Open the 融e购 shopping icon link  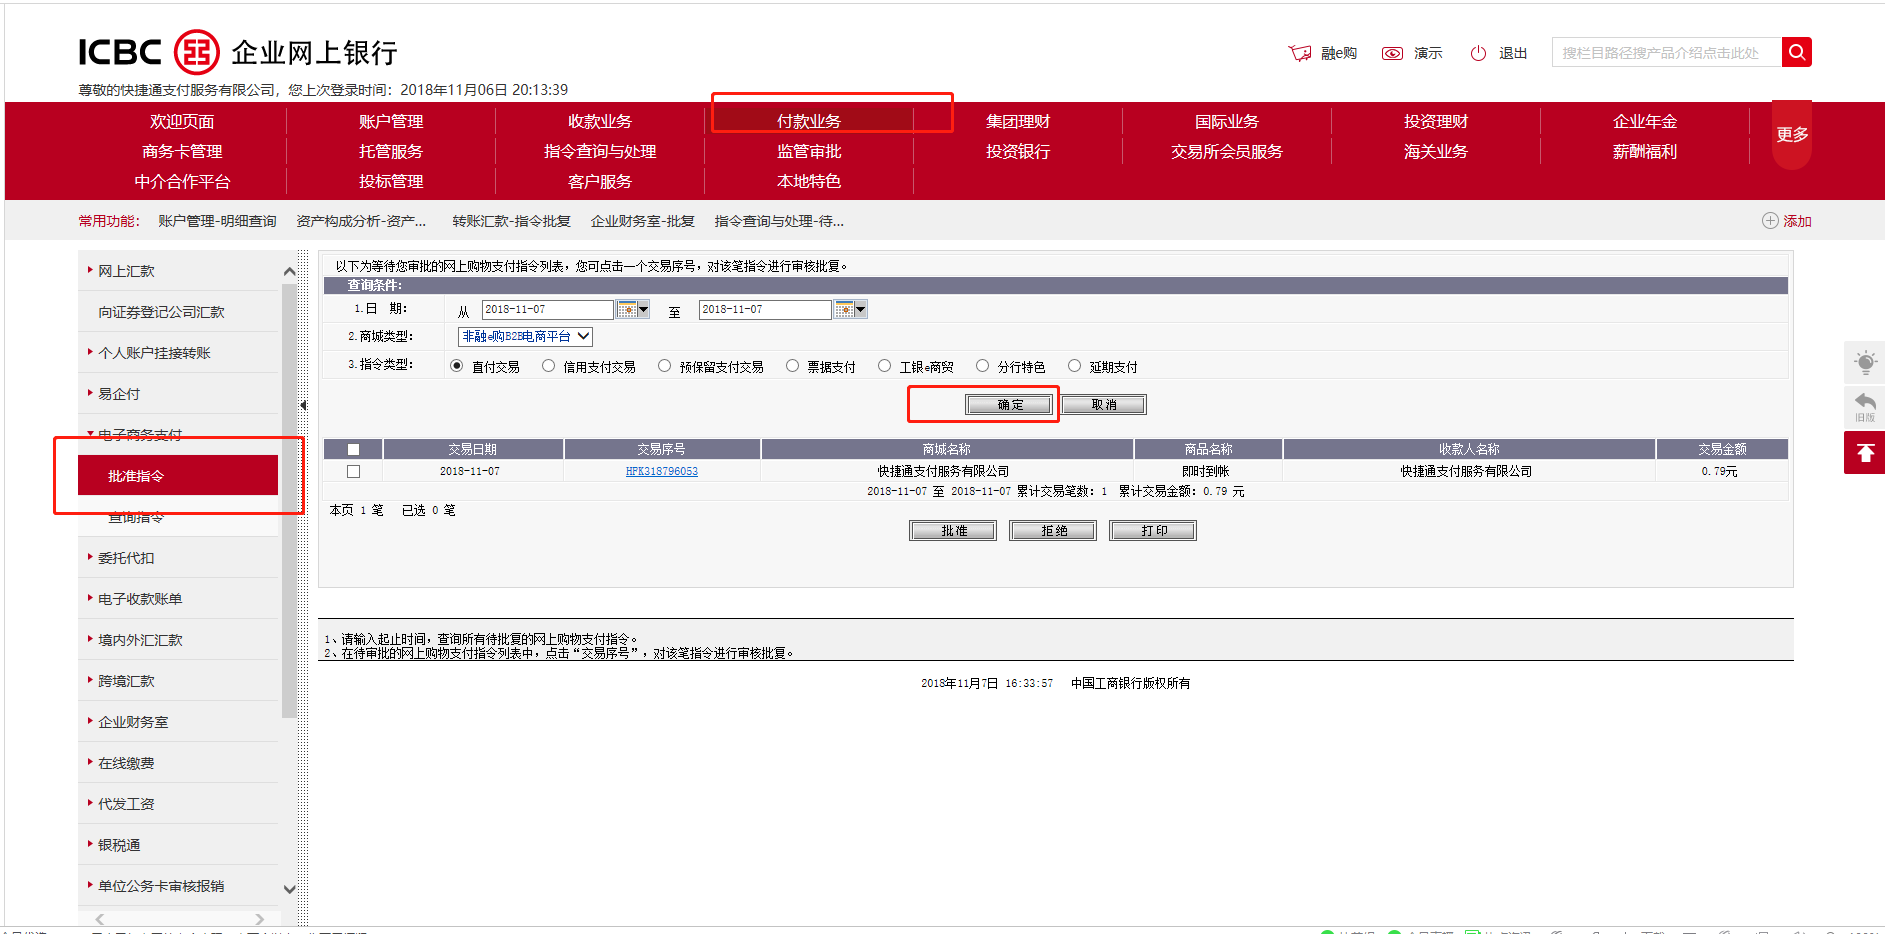pyautogui.click(x=1299, y=53)
